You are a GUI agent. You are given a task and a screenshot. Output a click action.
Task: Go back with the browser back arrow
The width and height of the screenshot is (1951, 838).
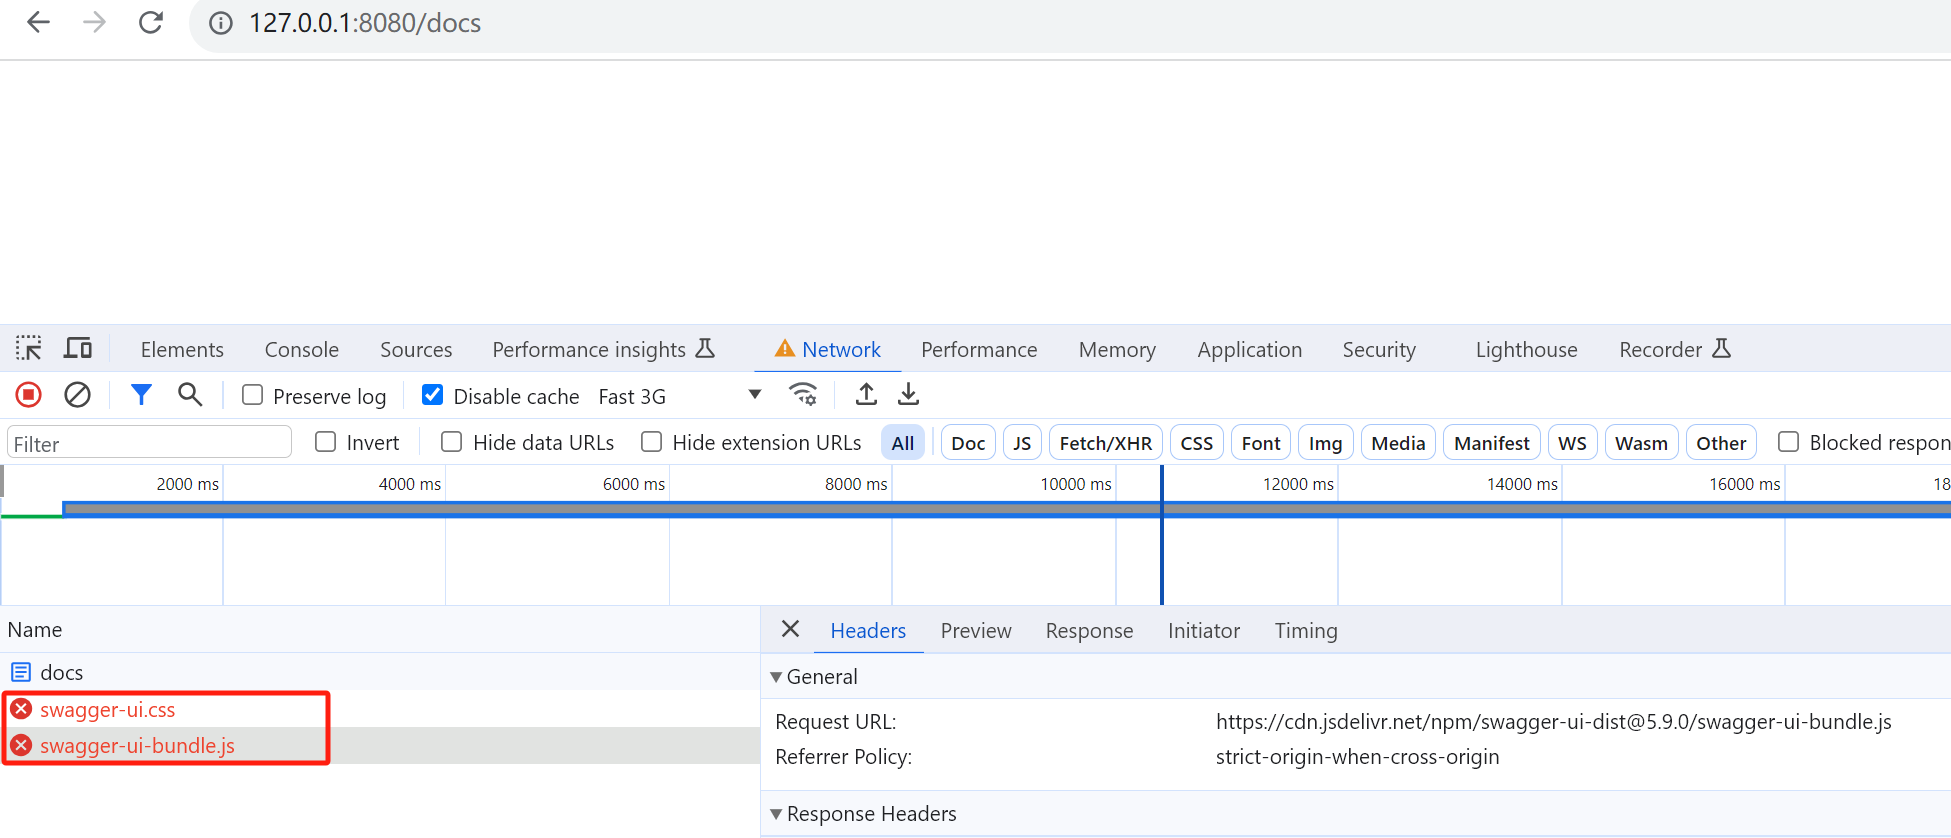click(x=38, y=22)
